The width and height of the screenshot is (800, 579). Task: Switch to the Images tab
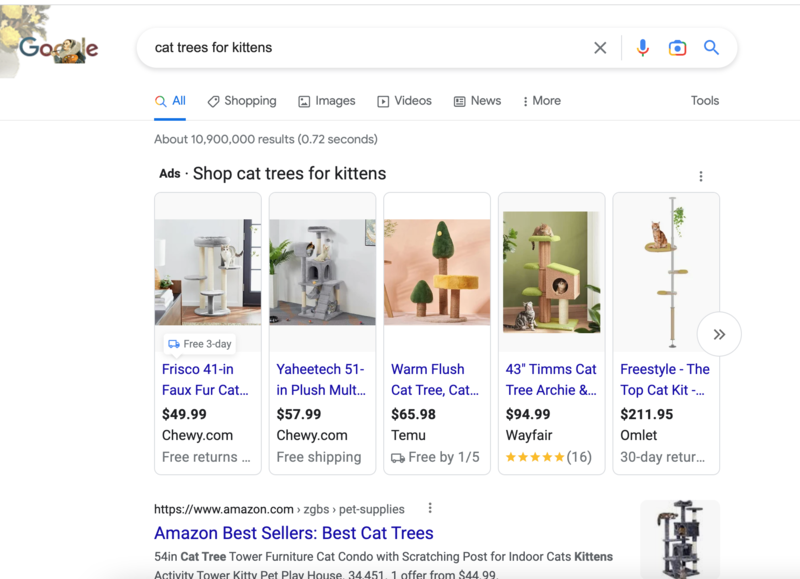(327, 101)
